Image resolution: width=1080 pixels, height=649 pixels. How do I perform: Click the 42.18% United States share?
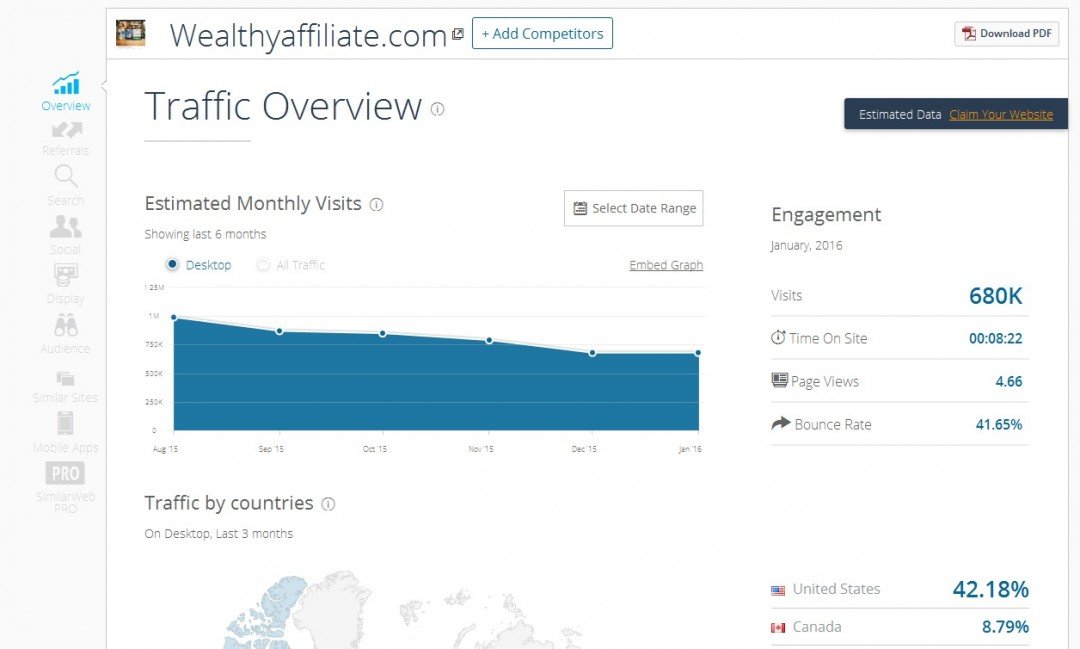click(990, 589)
